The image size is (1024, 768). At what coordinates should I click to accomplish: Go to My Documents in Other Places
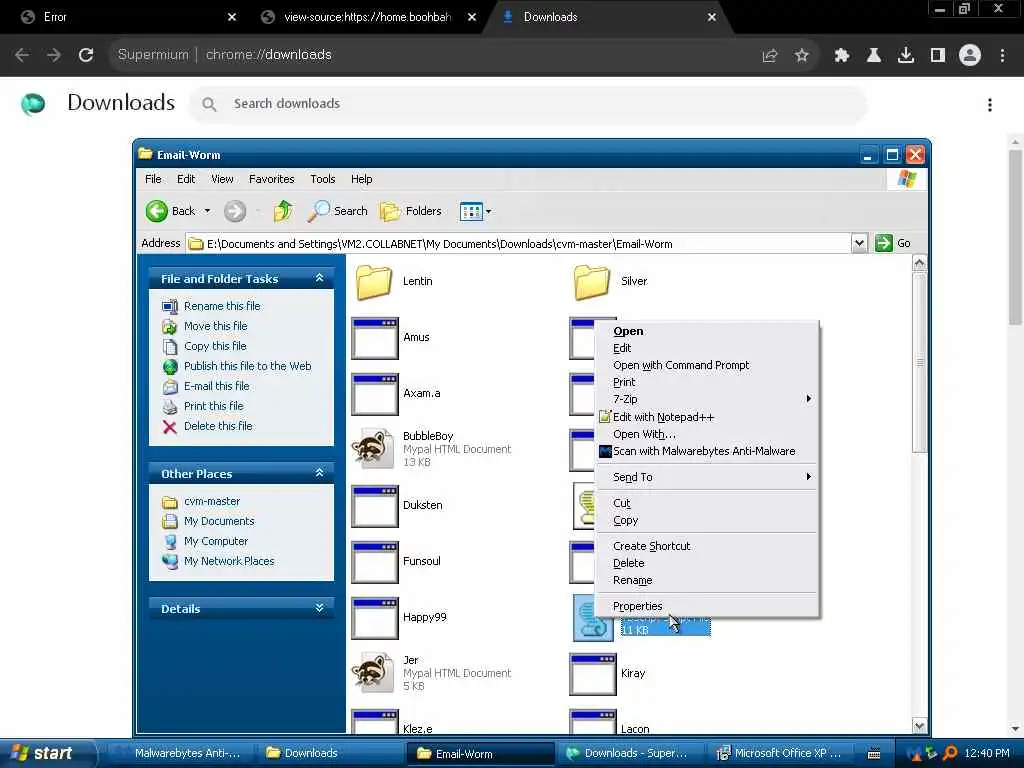tap(219, 521)
